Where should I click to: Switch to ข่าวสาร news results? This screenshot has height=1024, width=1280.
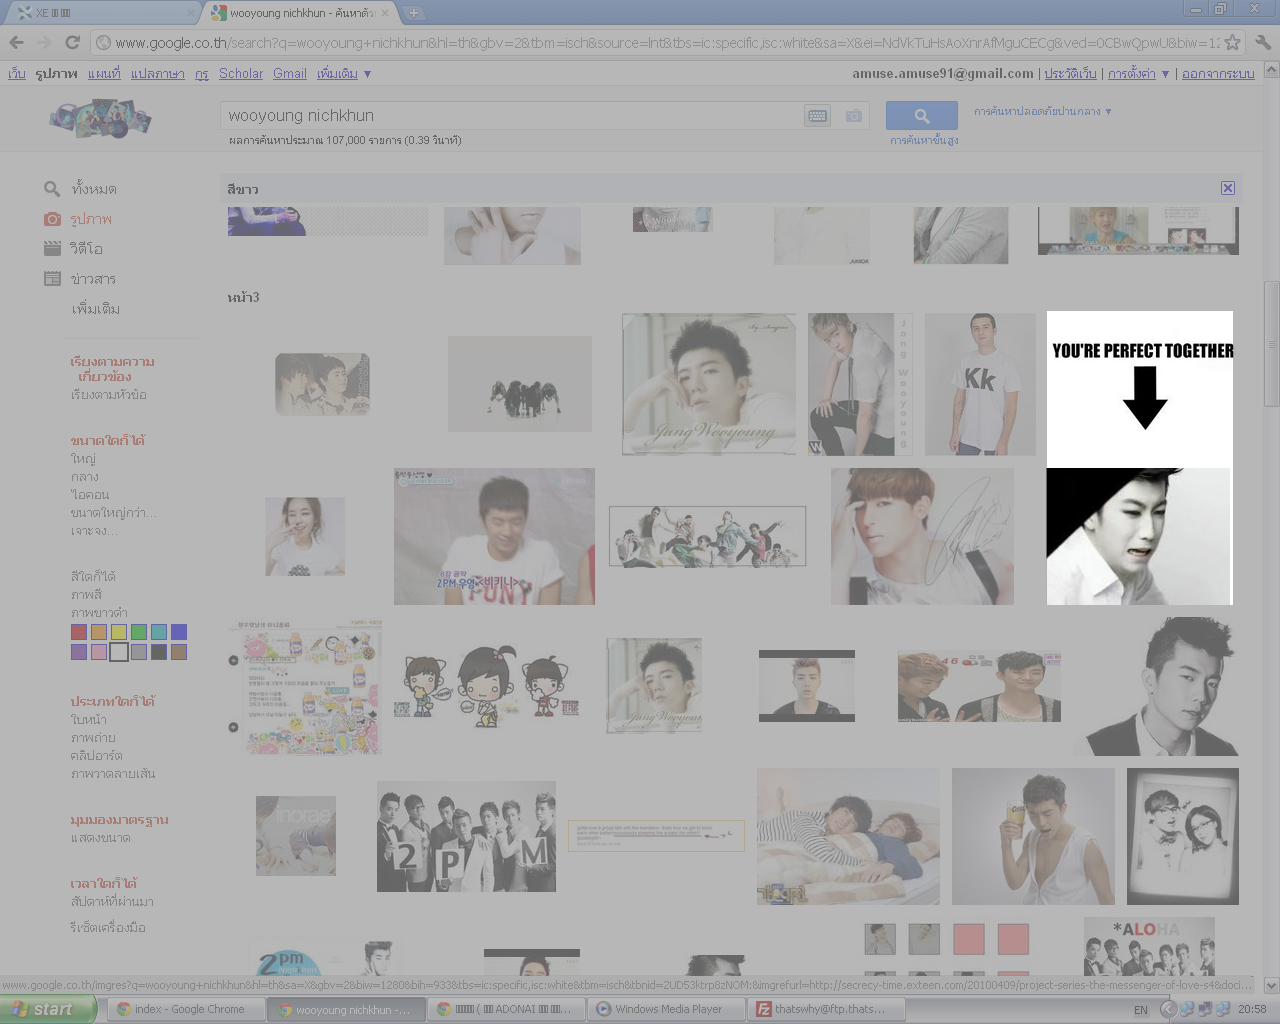pos(93,279)
